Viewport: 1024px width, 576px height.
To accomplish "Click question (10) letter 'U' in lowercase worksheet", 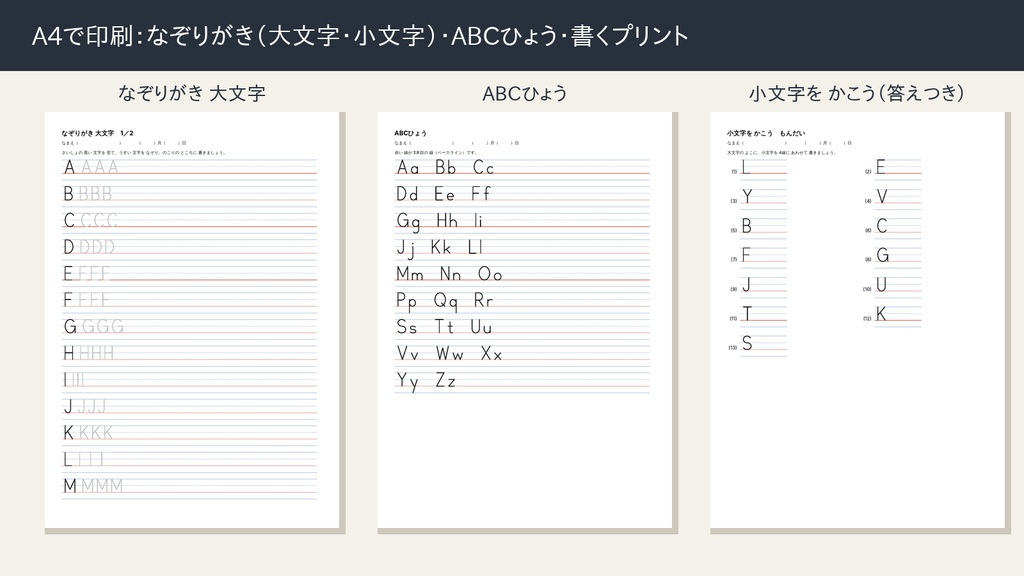I will pyautogui.click(x=881, y=285).
